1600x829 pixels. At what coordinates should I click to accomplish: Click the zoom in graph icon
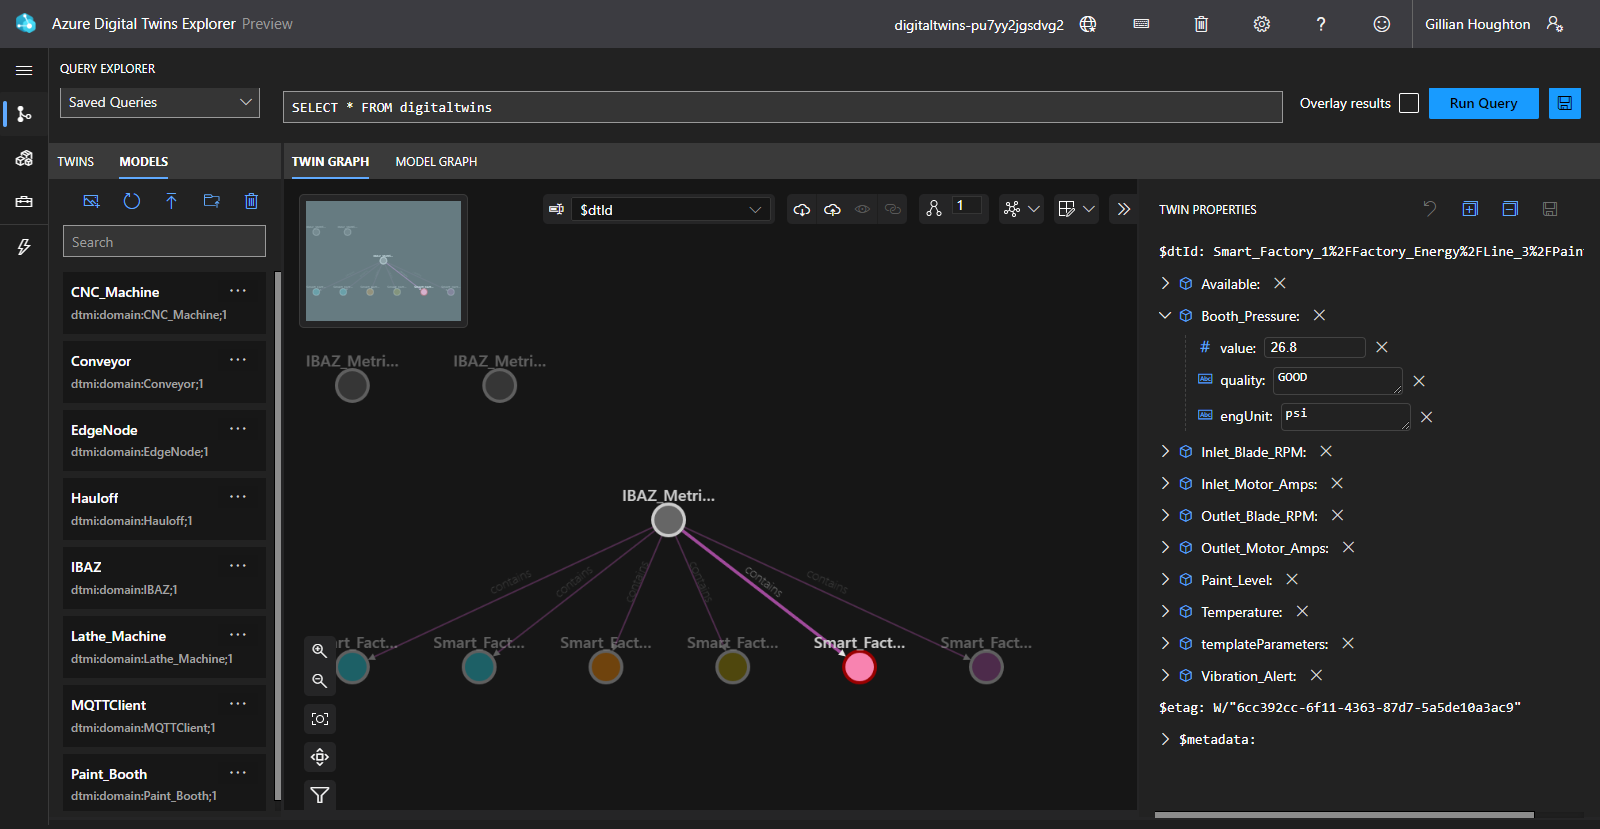320,650
